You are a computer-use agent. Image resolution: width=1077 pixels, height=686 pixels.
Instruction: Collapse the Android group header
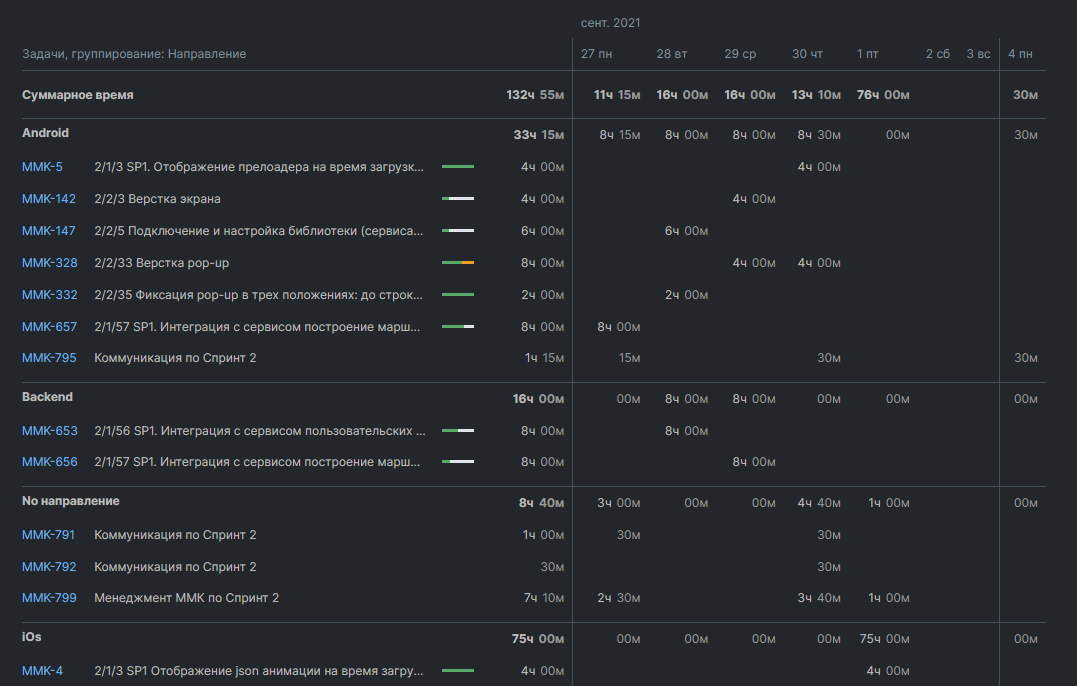(x=45, y=133)
